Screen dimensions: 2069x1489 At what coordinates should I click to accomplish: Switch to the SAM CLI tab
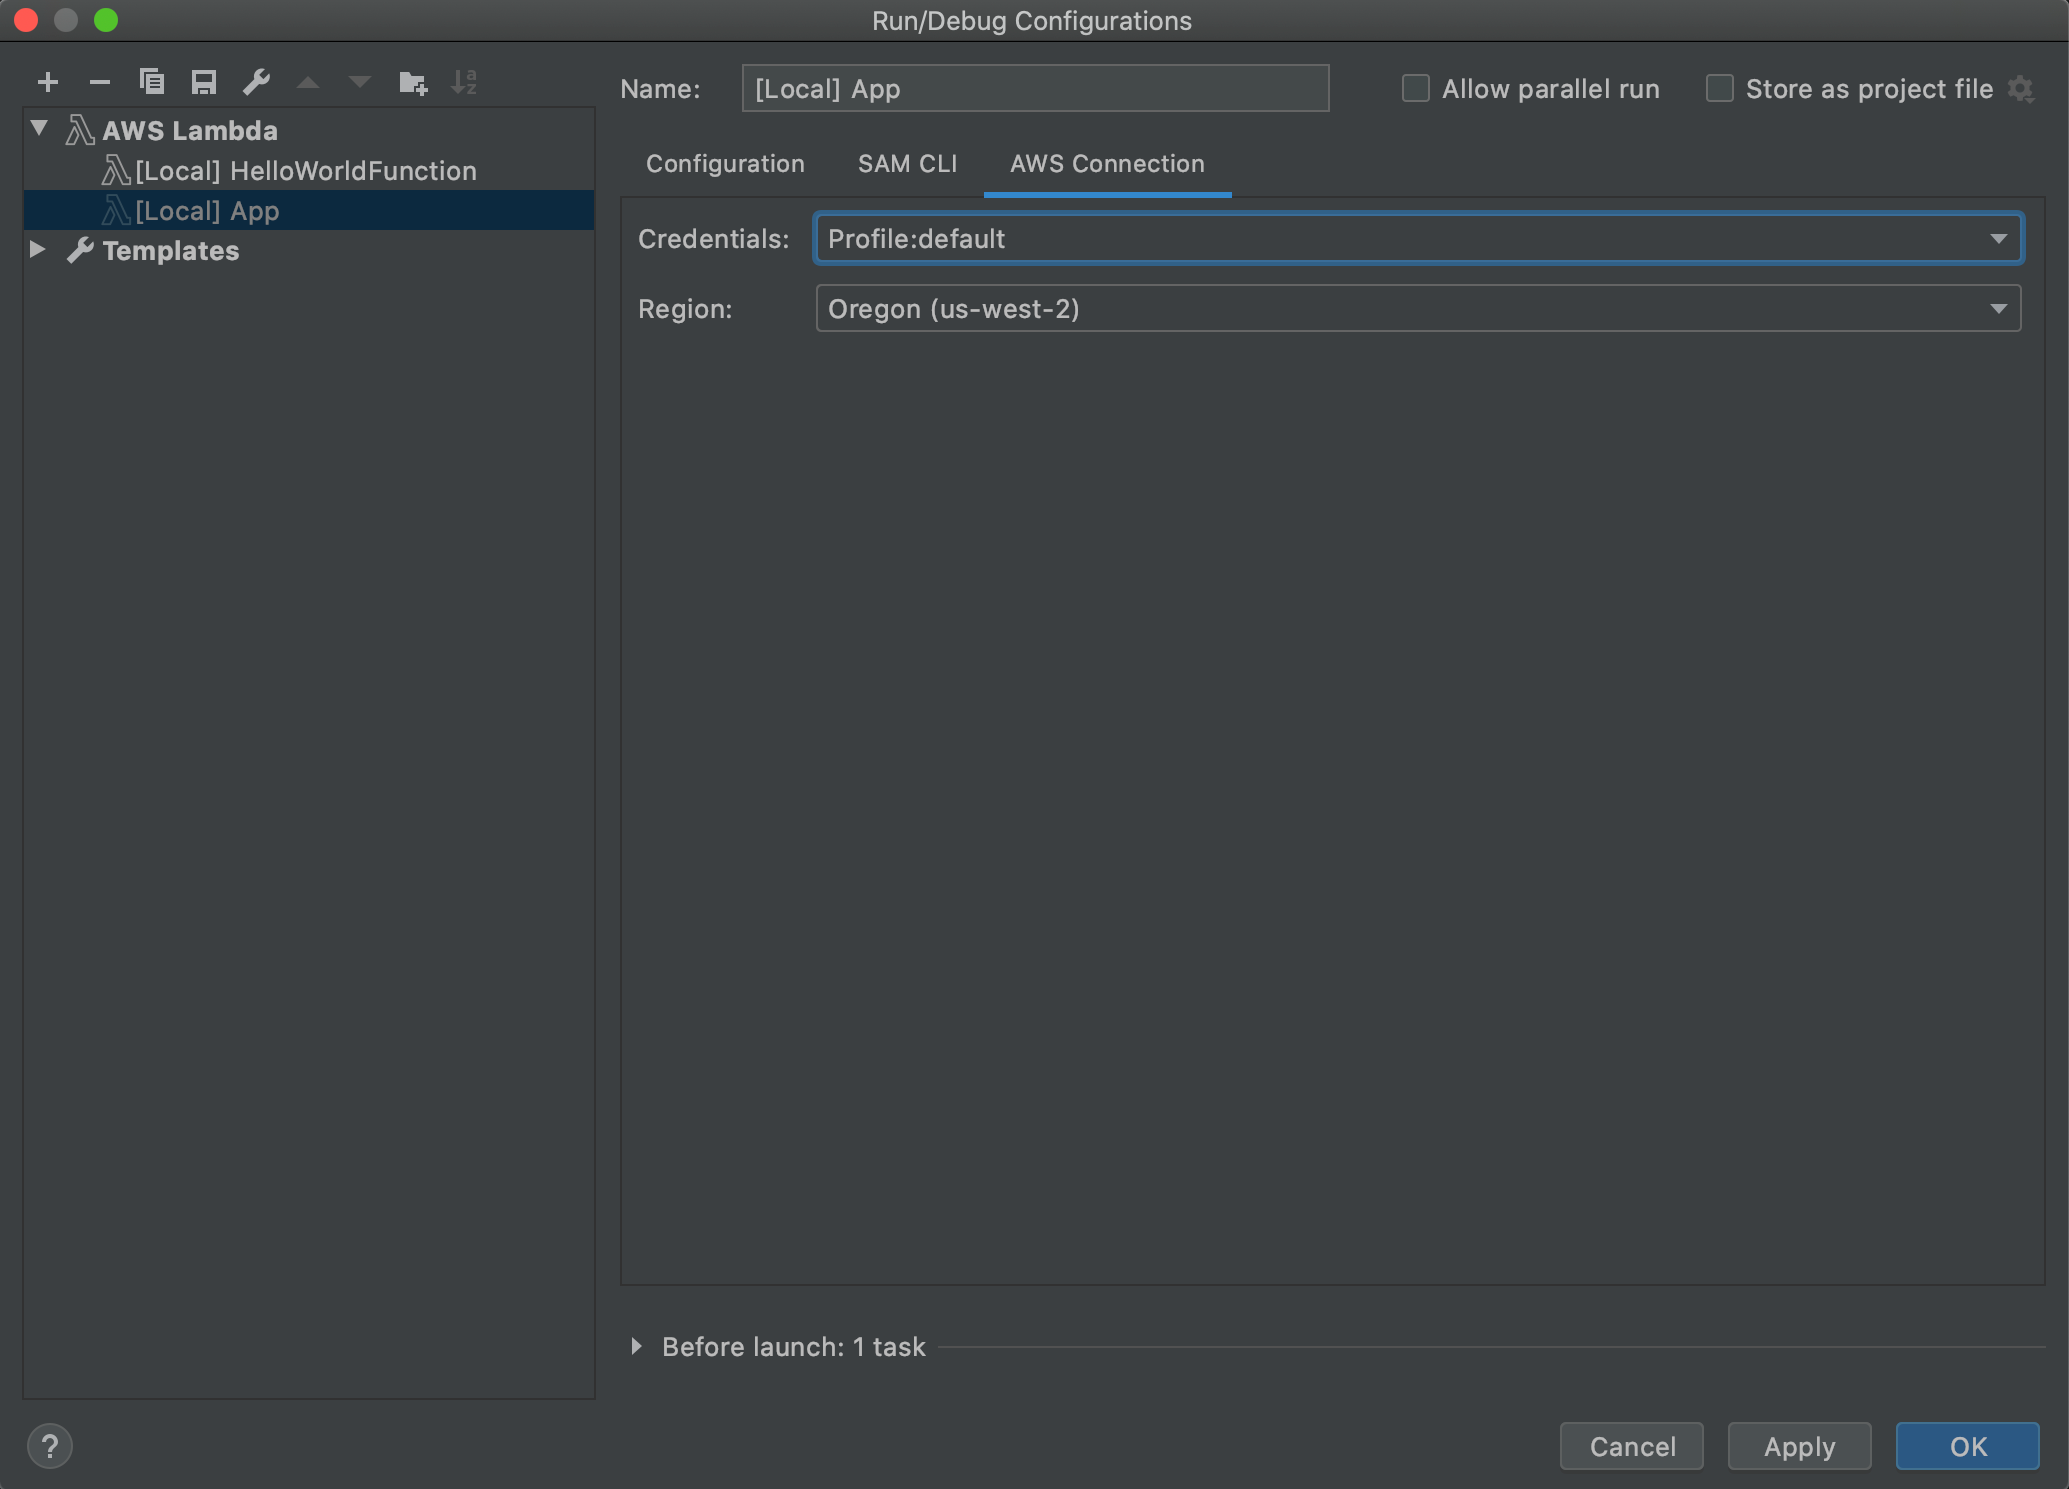pyautogui.click(x=907, y=163)
